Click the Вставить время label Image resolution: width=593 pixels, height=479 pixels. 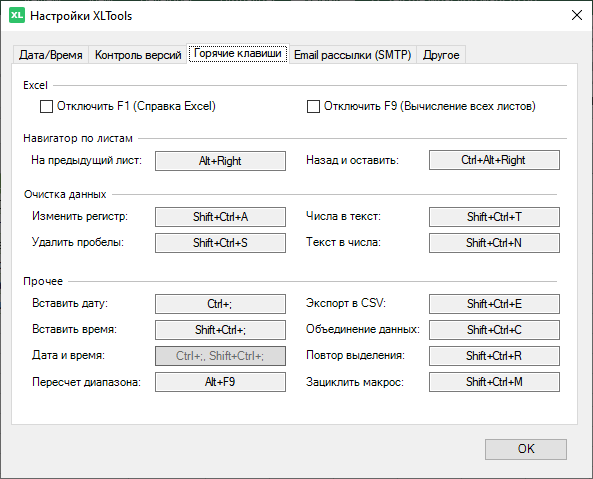(x=75, y=329)
